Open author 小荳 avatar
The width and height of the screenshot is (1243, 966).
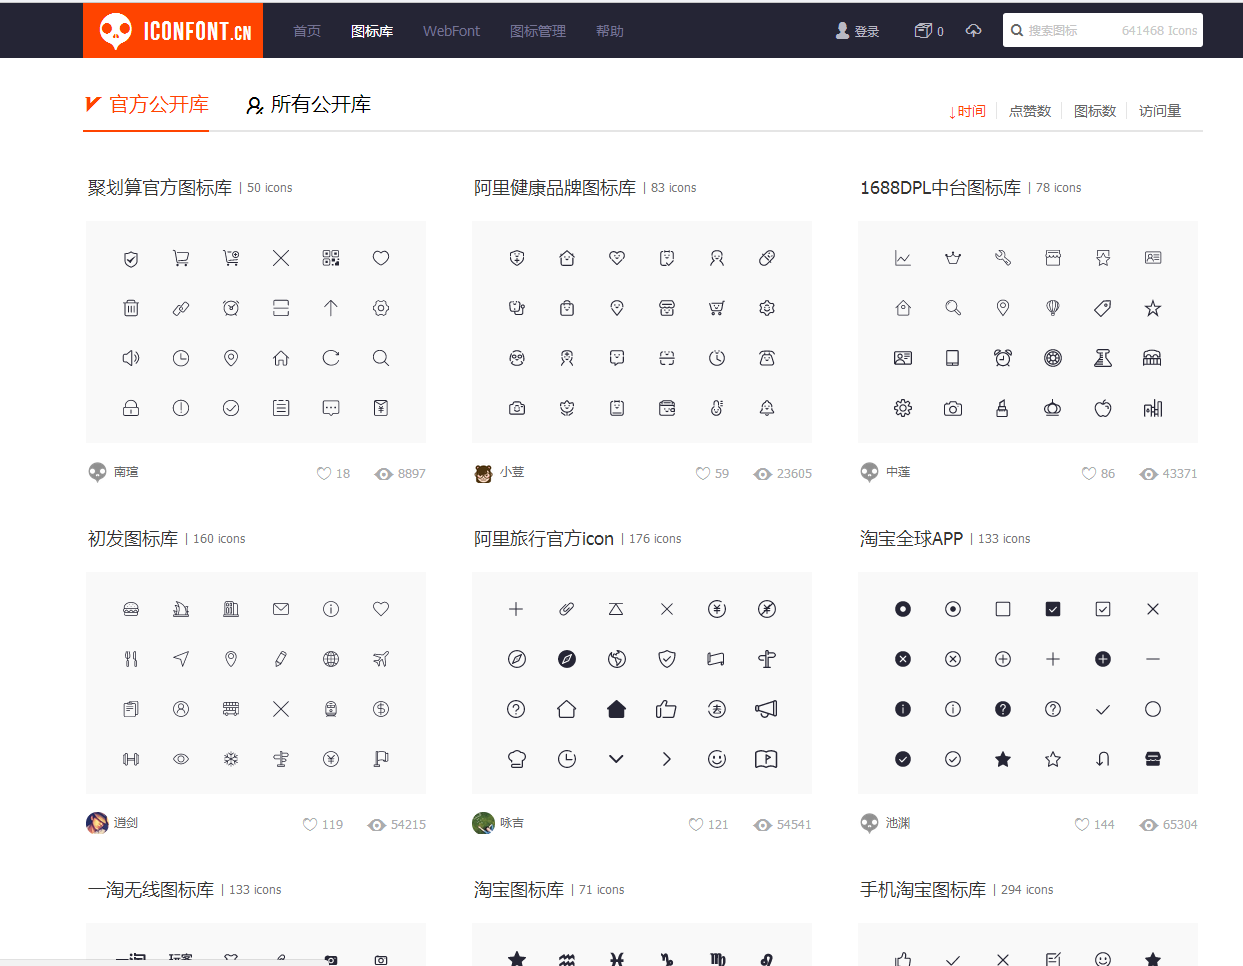pos(484,474)
